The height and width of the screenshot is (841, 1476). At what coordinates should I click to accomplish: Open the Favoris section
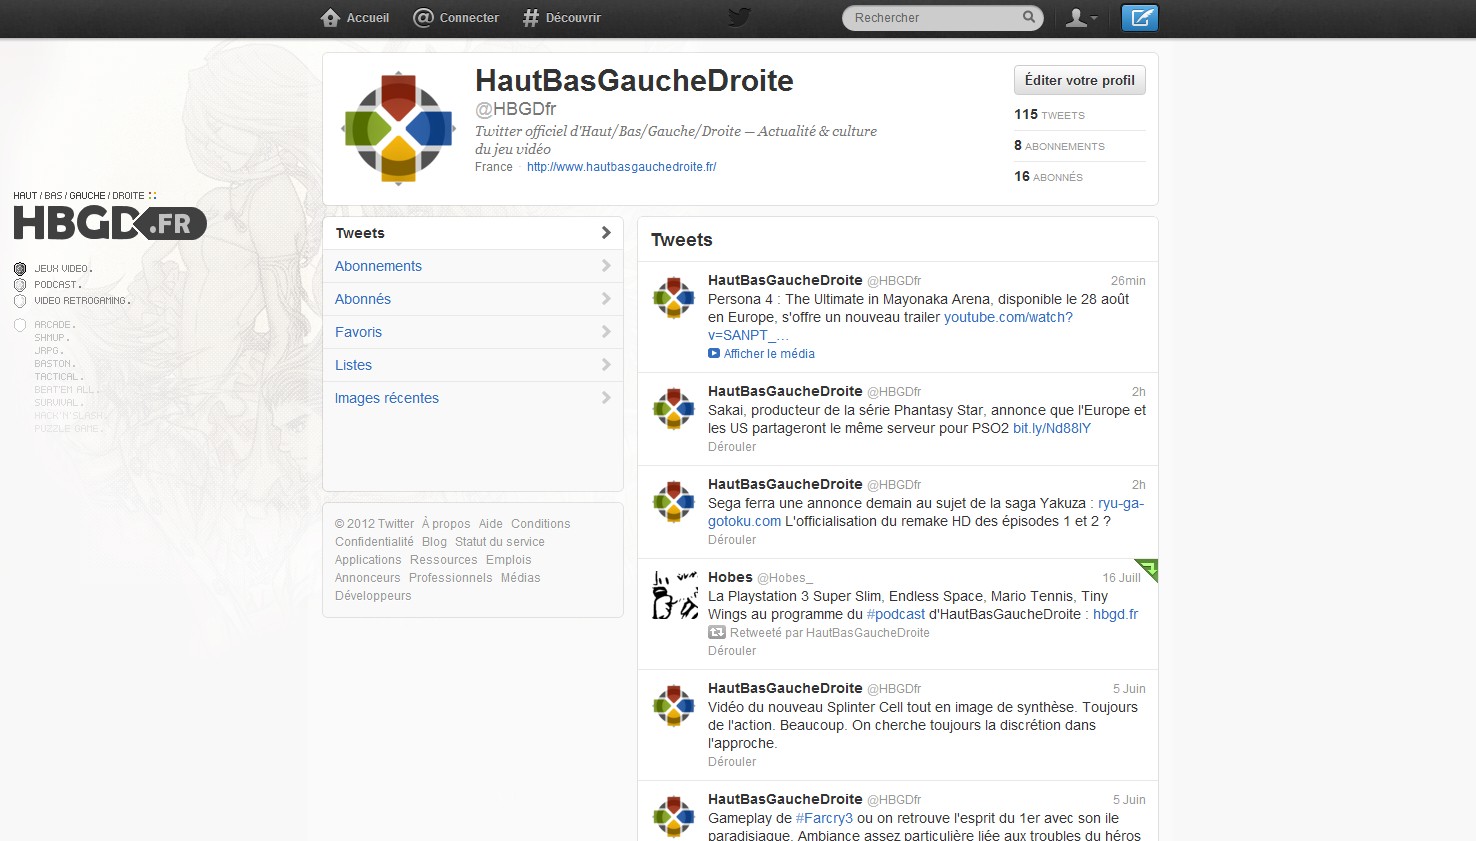click(473, 332)
